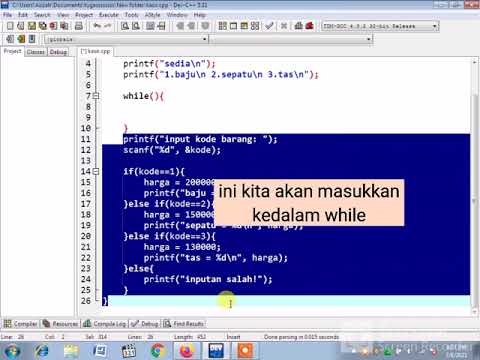Screen dimensions: 480x360
Task: Open Firefox from the taskbar
Action: (x=187, y=351)
